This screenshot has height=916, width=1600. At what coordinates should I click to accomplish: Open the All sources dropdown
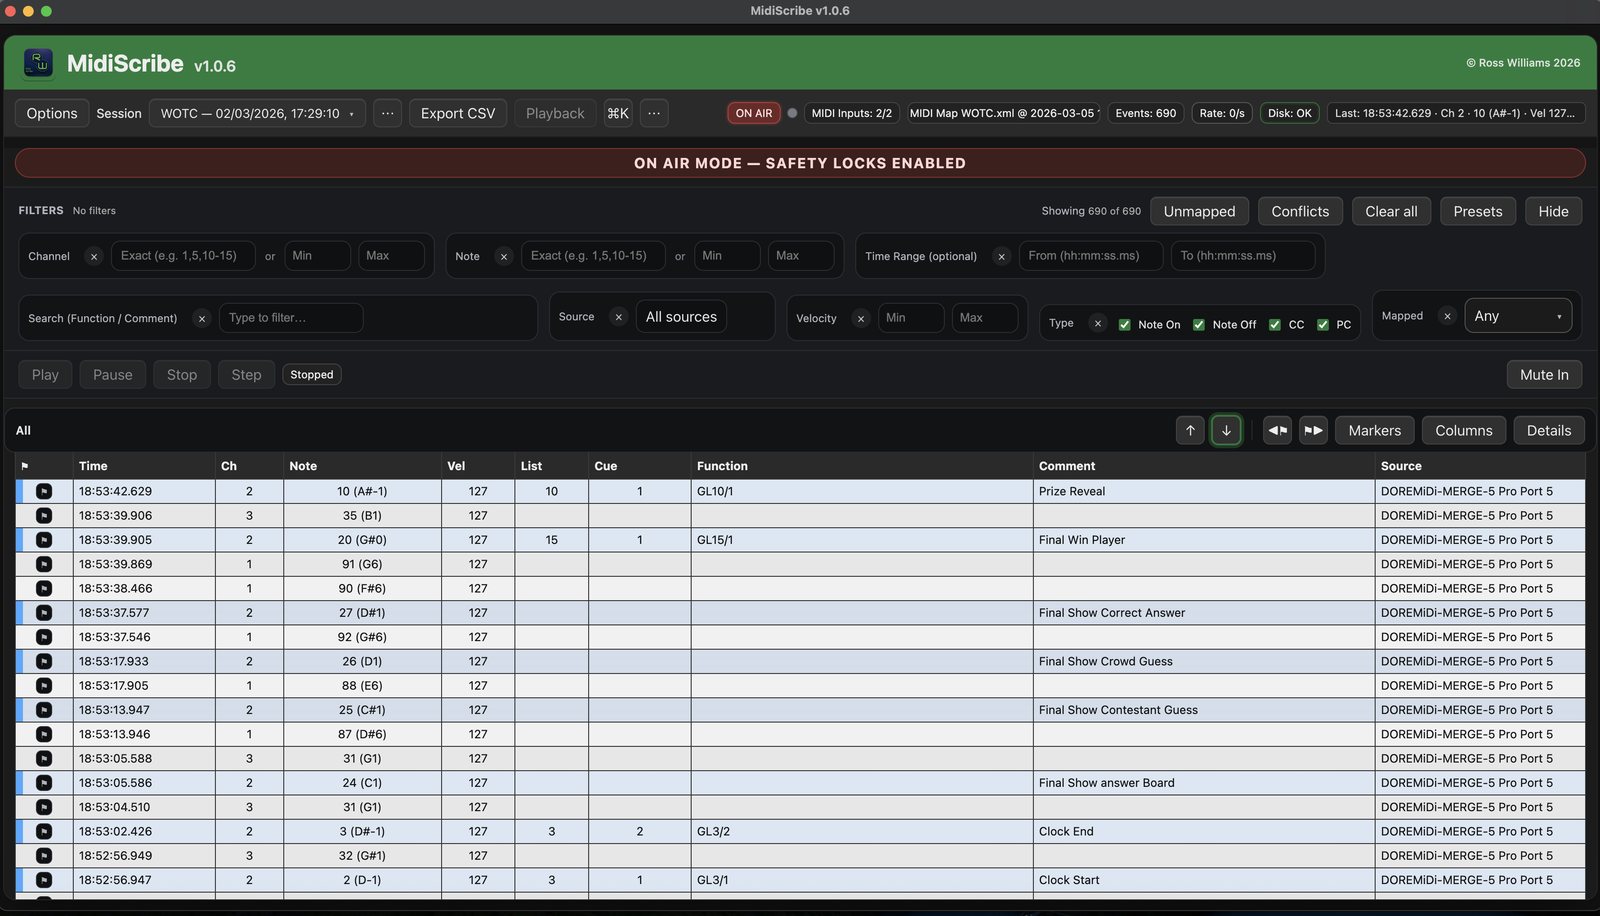click(x=681, y=317)
